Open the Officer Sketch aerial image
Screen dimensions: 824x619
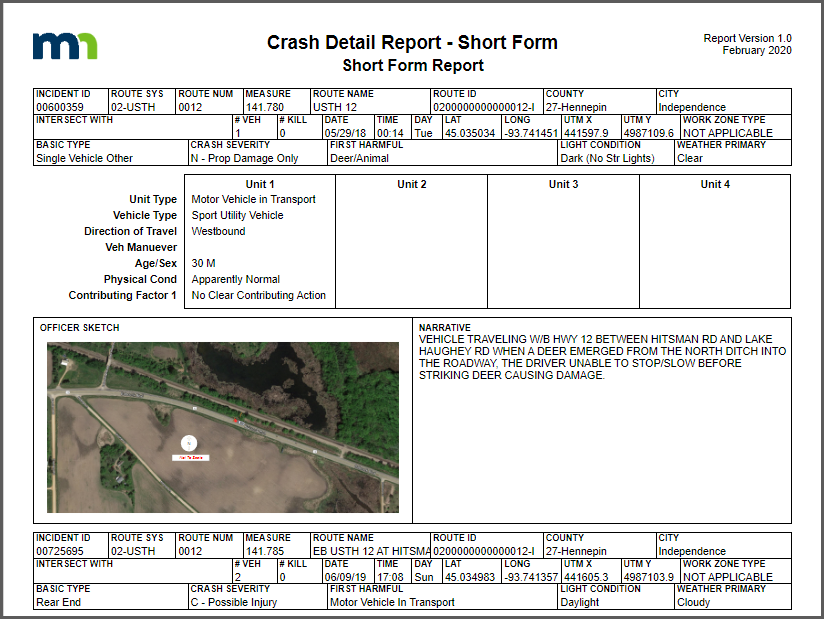[x=222, y=427]
